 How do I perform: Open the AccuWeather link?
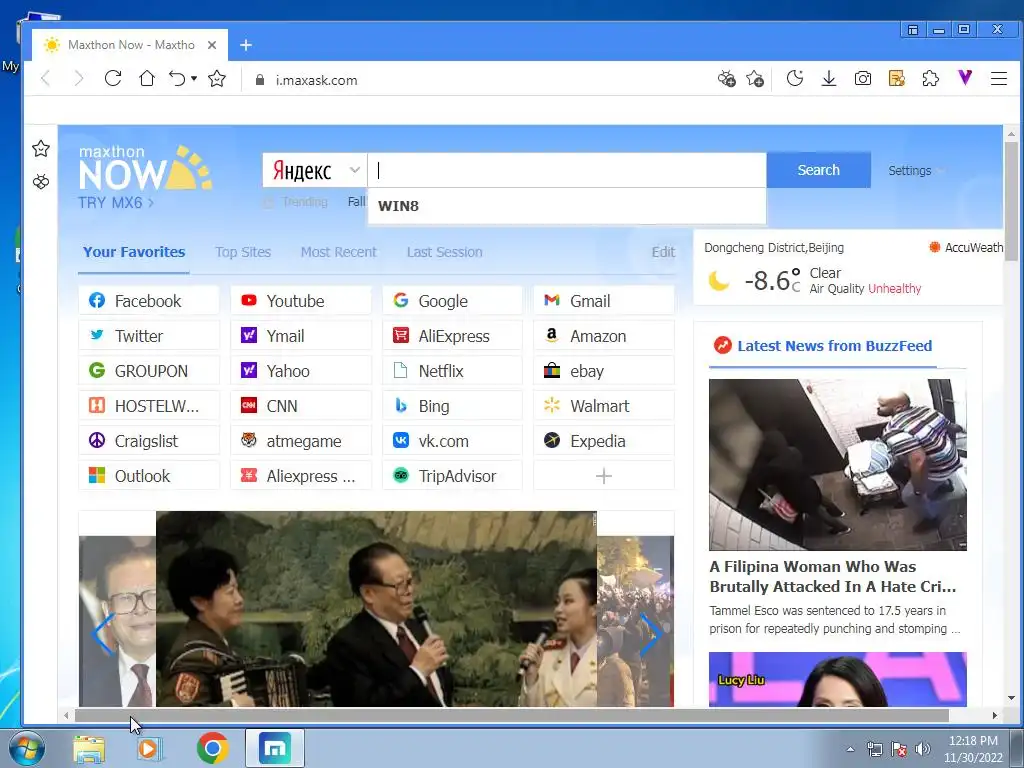tap(967, 248)
